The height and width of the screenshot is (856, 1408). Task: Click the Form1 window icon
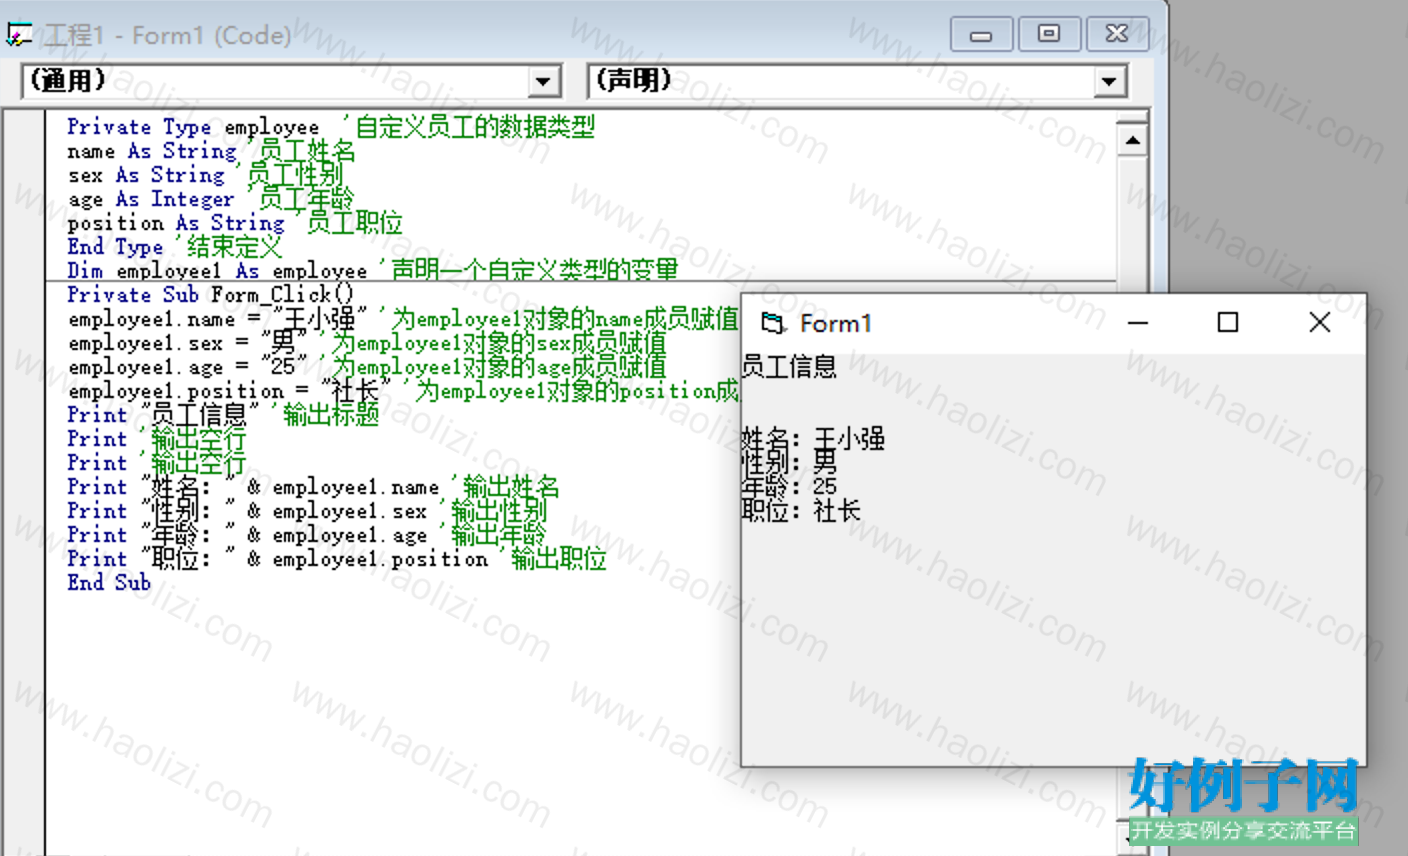(x=773, y=323)
